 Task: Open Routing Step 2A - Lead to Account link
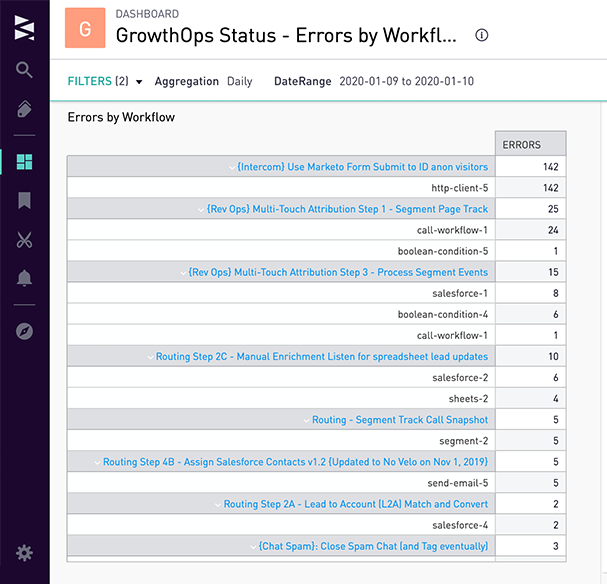coord(356,504)
